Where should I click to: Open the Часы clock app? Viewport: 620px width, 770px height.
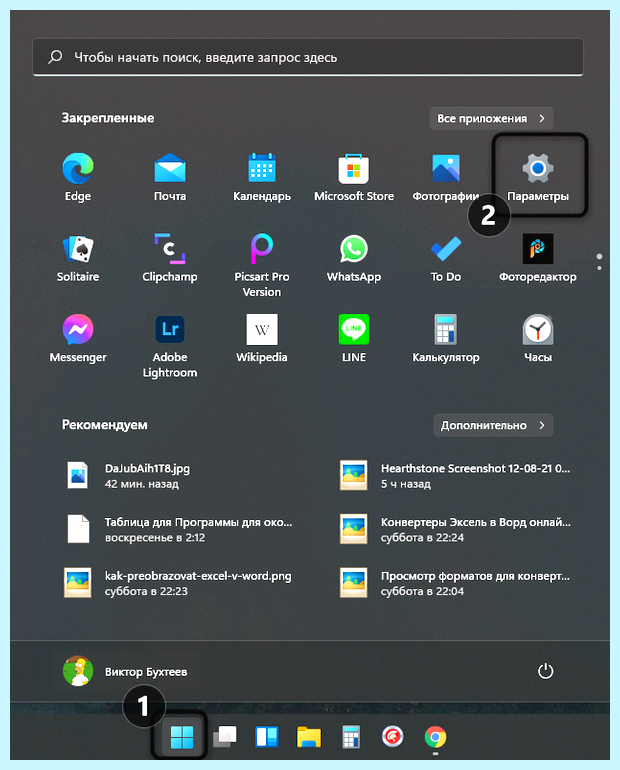[x=538, y=338]
